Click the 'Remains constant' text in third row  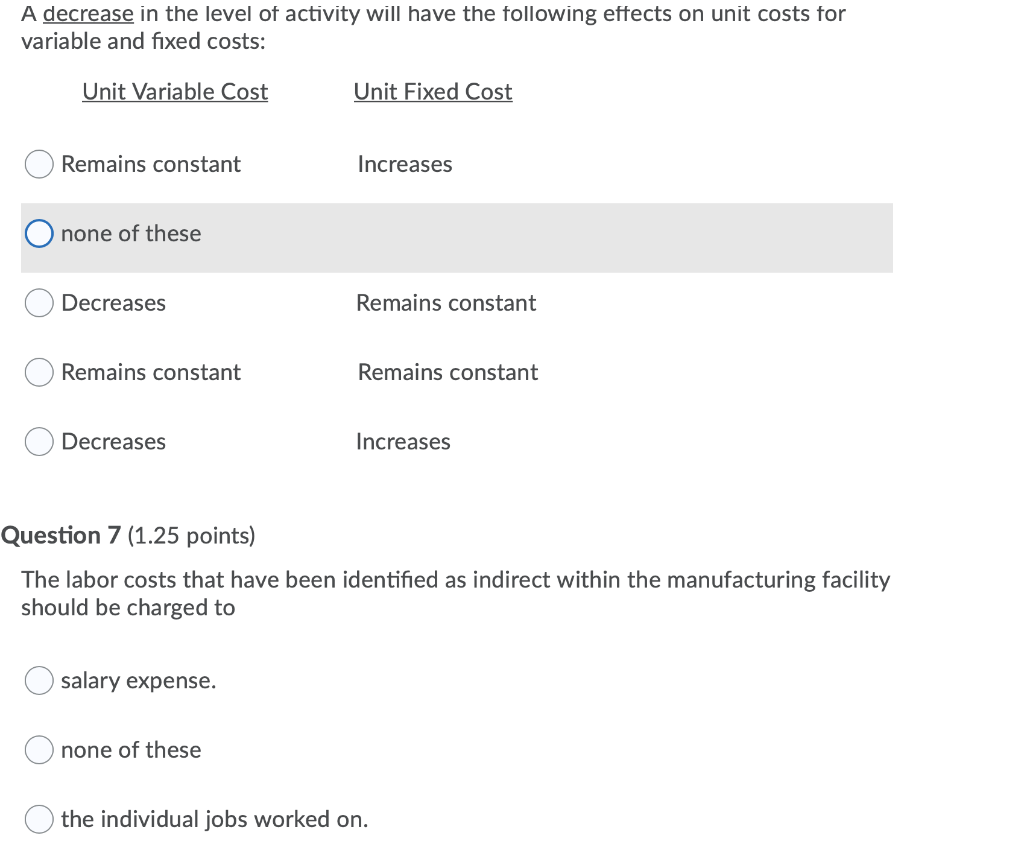(x=446, y=302)
